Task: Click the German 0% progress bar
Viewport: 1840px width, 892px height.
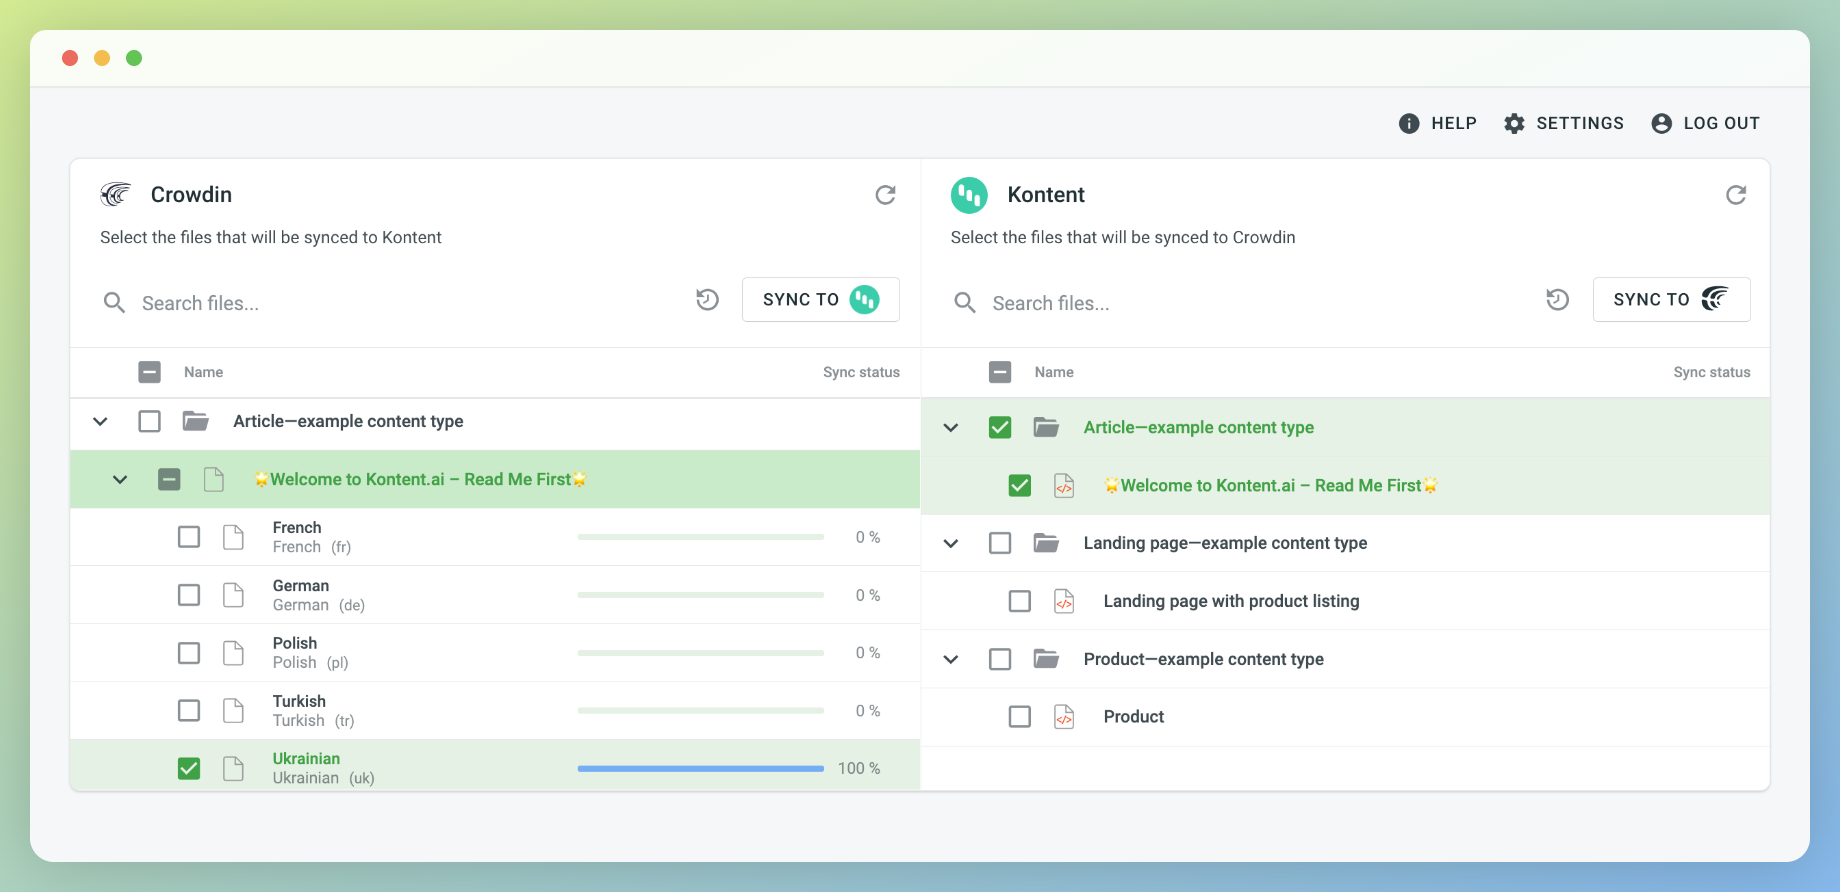Action: (x=701, y=595)
